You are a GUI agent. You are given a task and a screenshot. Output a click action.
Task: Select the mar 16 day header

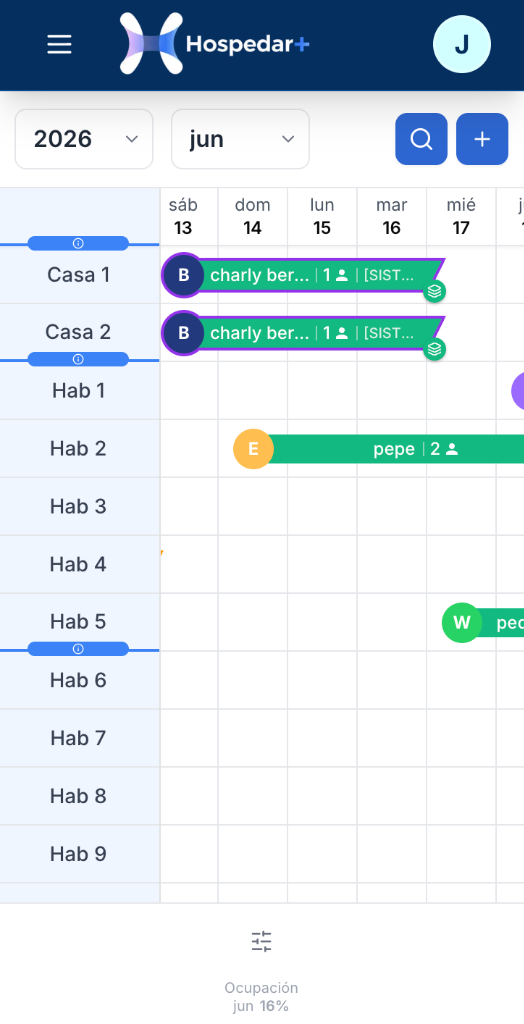click(391, 217)
